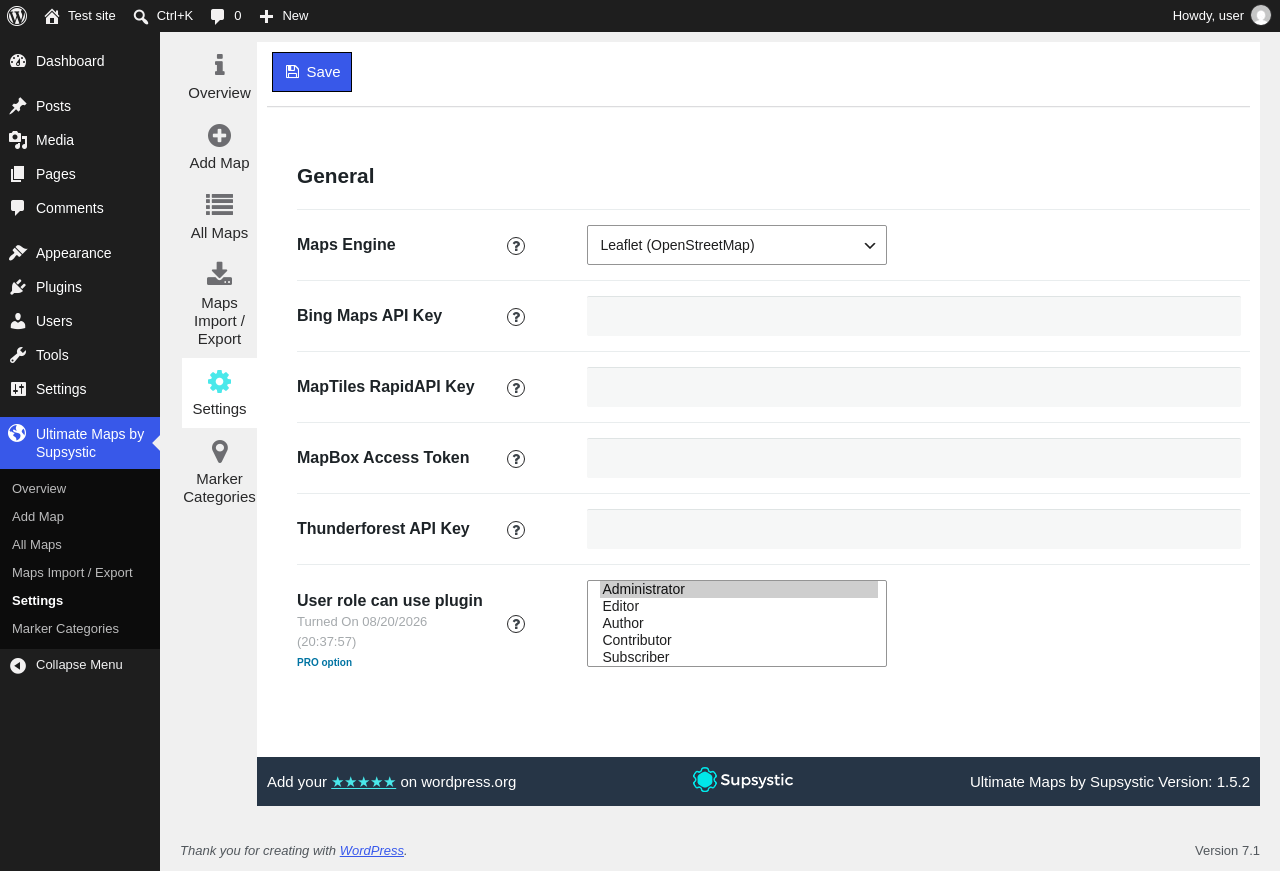The width and height of the screenshot is (1280, 871).
Task: Open the WordPress footer link
Action: (x=372, y=850)
